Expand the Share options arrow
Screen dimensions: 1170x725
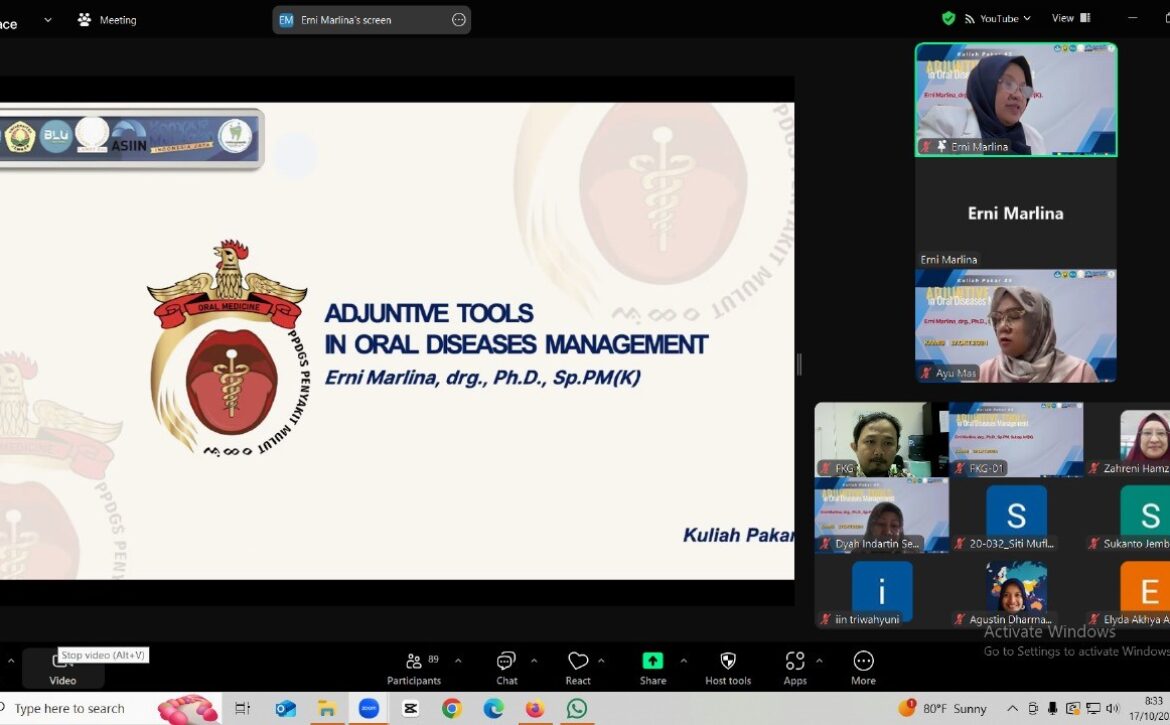683,661
